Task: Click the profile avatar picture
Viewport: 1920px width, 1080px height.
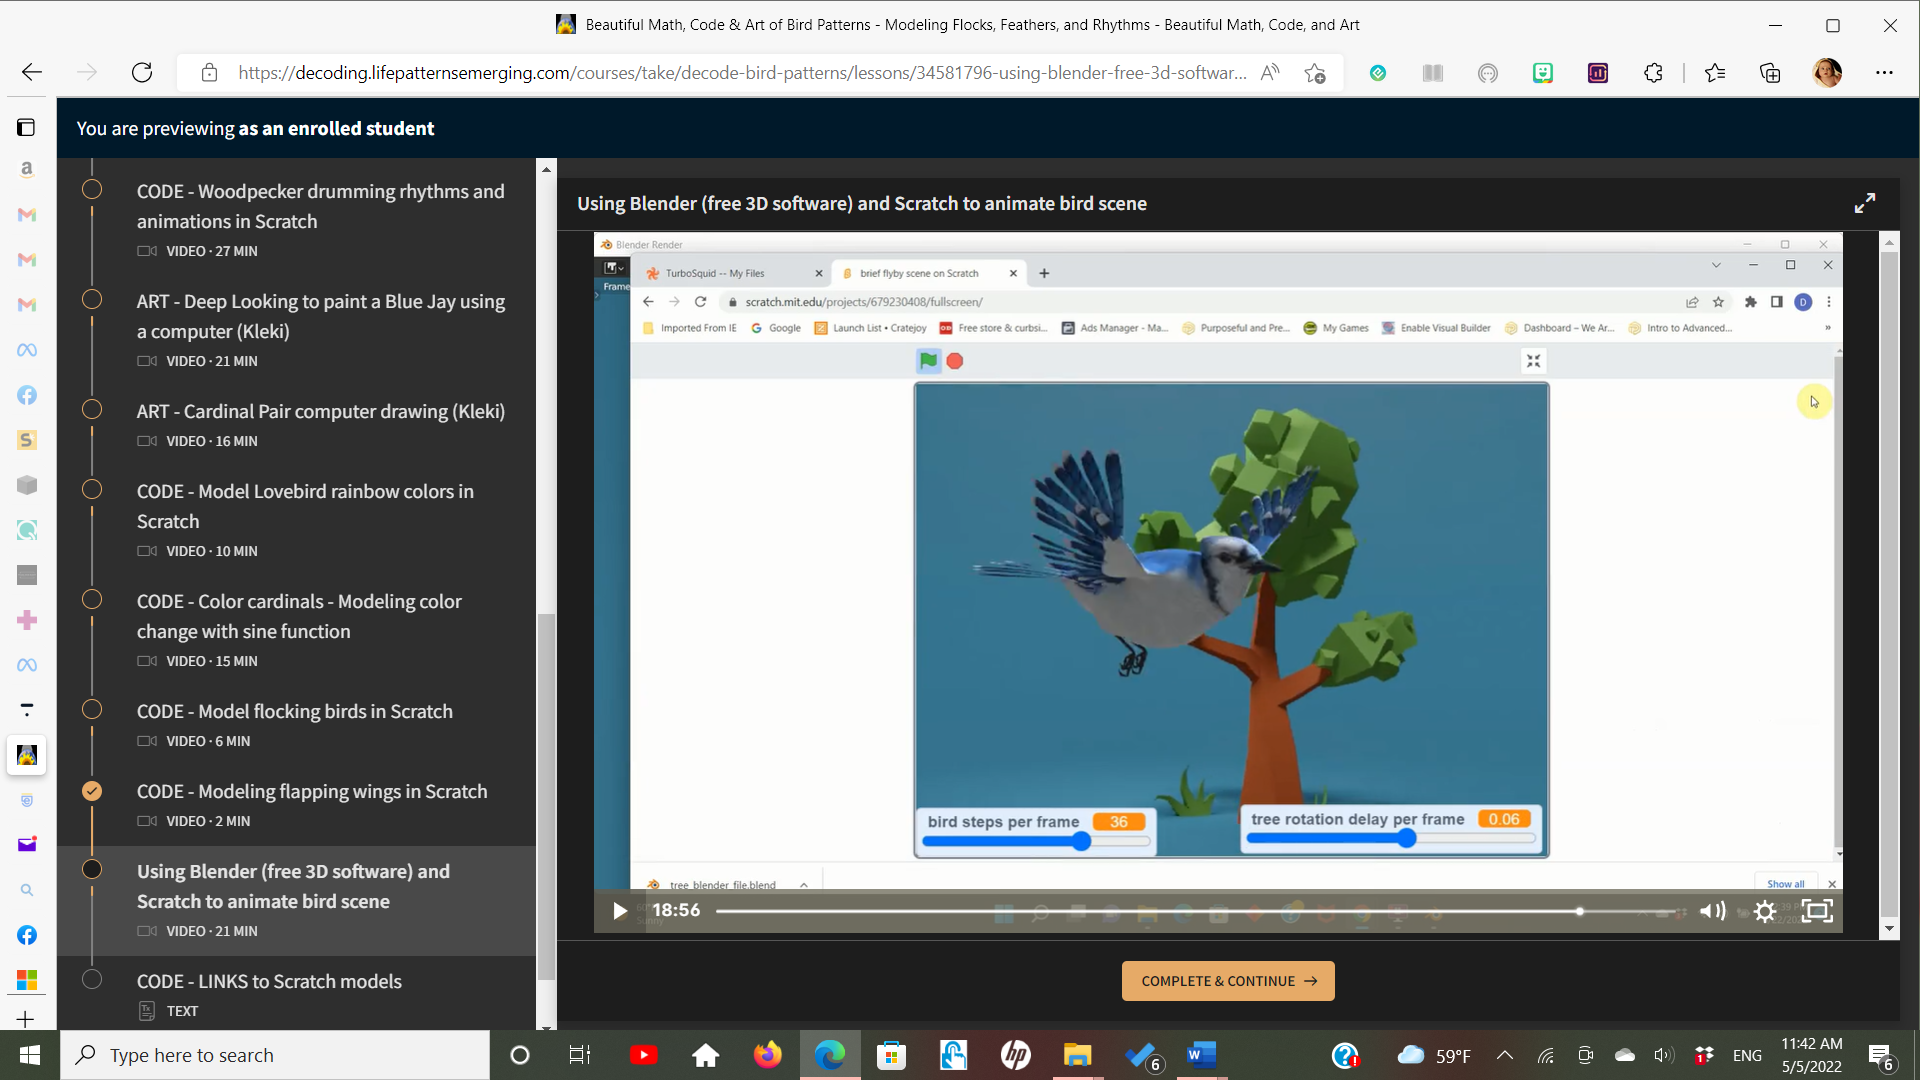Action: click(1827, 72)
